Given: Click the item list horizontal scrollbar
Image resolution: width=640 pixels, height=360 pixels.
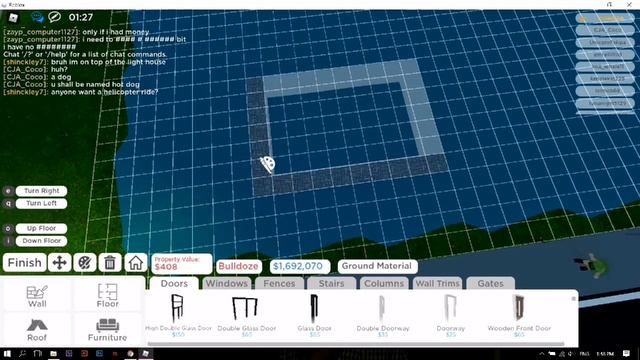Looking at the screenshot, I should [x=356, y=344].
